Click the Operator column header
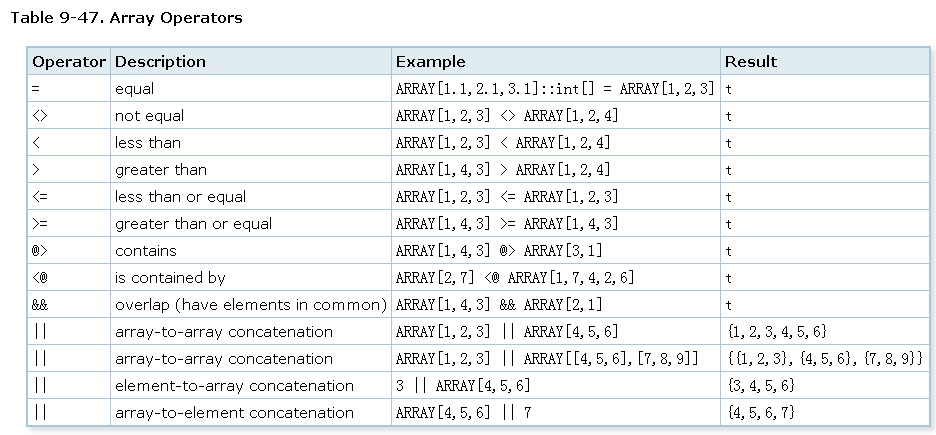Screen dimensions: 936x435 pyautogui.click(x=68, y=62)
